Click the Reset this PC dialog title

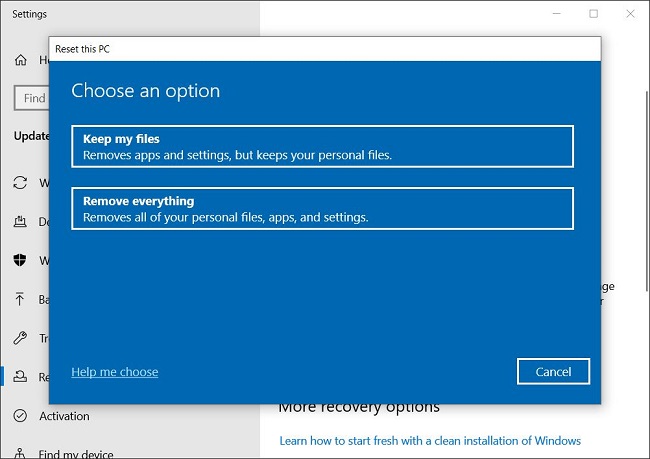coord(82,49)
